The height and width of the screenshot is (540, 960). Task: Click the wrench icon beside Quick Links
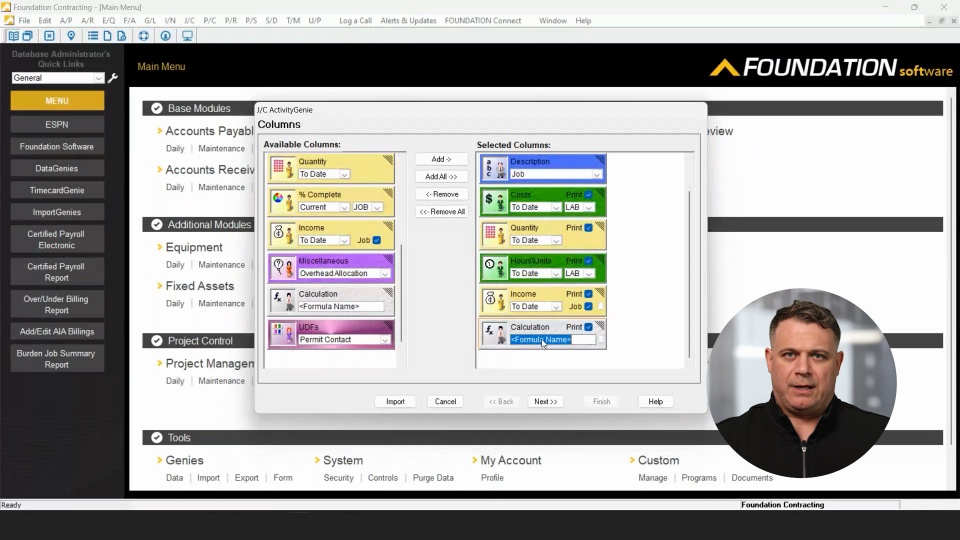click(x=113, y=78)
